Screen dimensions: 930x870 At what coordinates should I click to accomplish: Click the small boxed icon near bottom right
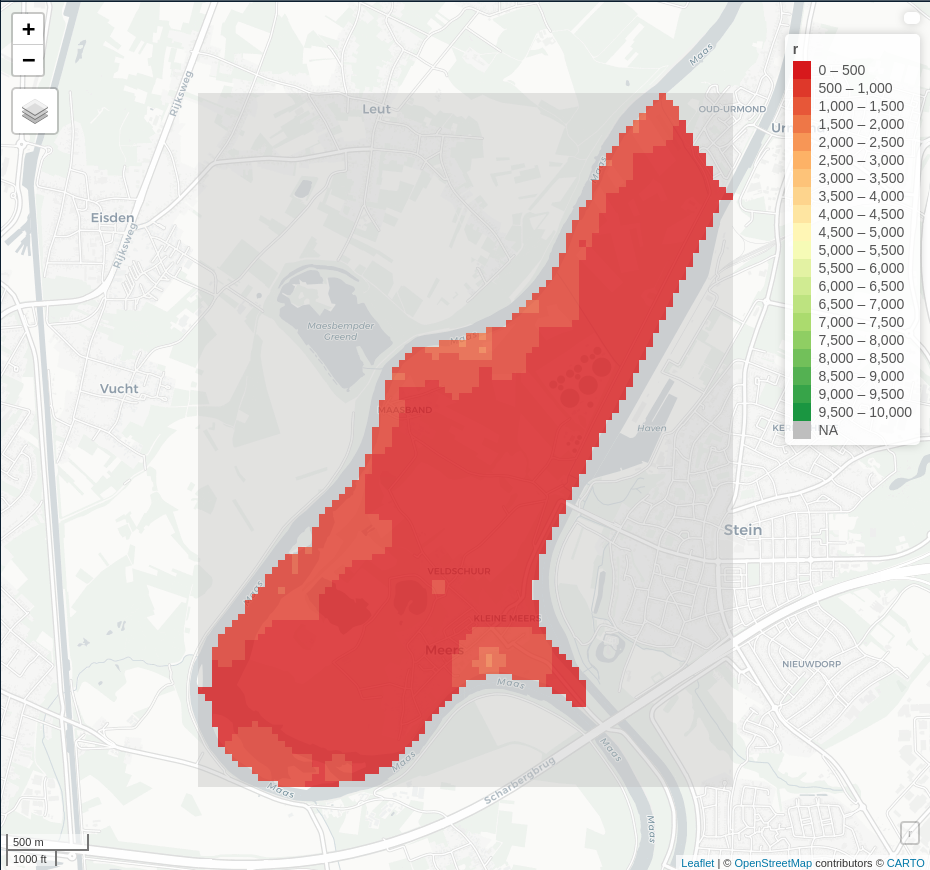point(909,833)
